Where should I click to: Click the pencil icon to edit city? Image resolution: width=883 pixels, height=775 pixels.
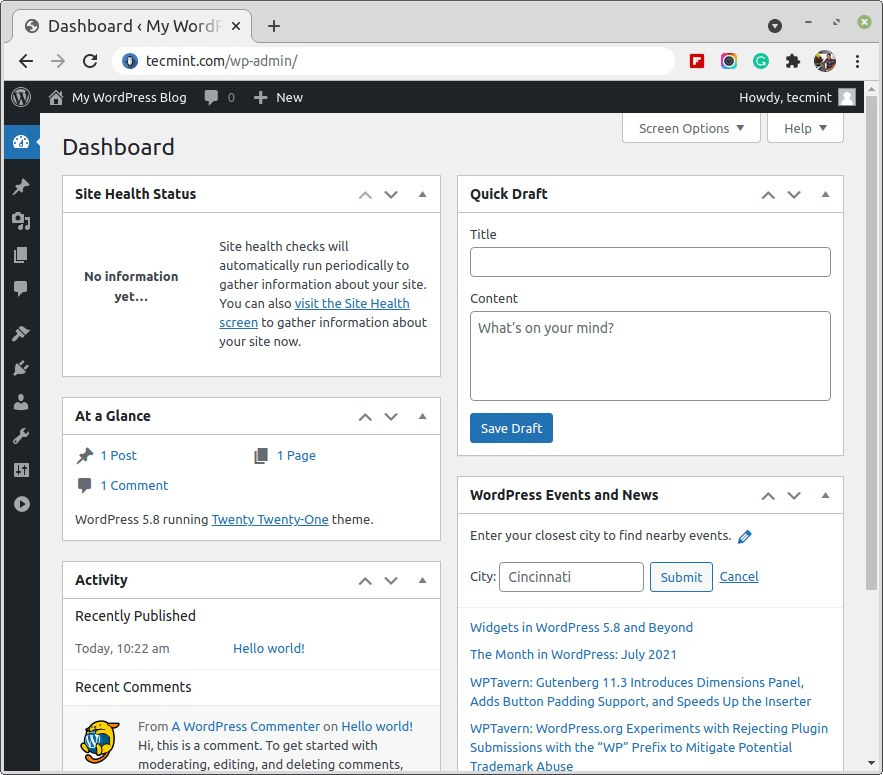pos(744,537)
